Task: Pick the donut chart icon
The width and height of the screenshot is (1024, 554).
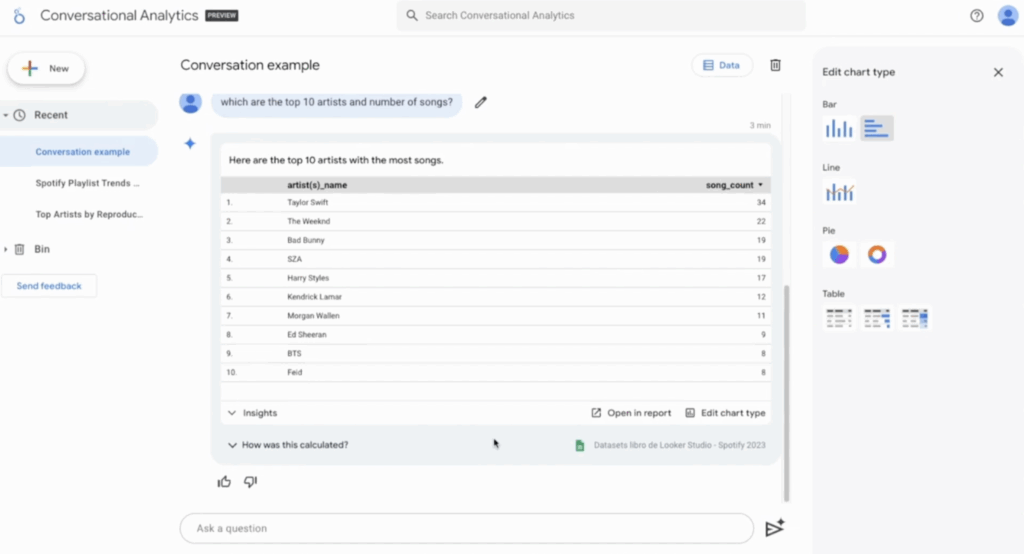Action: pos(877,254)
